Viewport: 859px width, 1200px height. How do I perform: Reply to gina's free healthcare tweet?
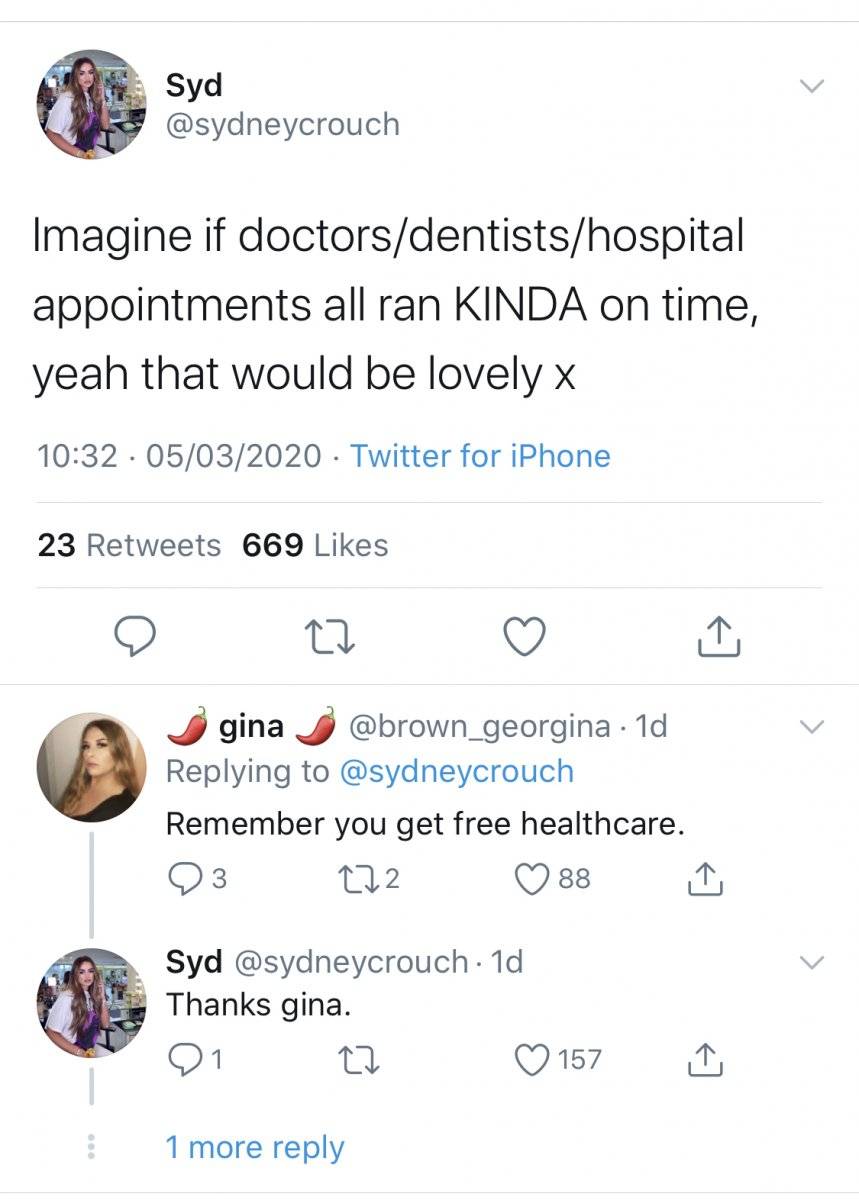(x=197, y=879)
